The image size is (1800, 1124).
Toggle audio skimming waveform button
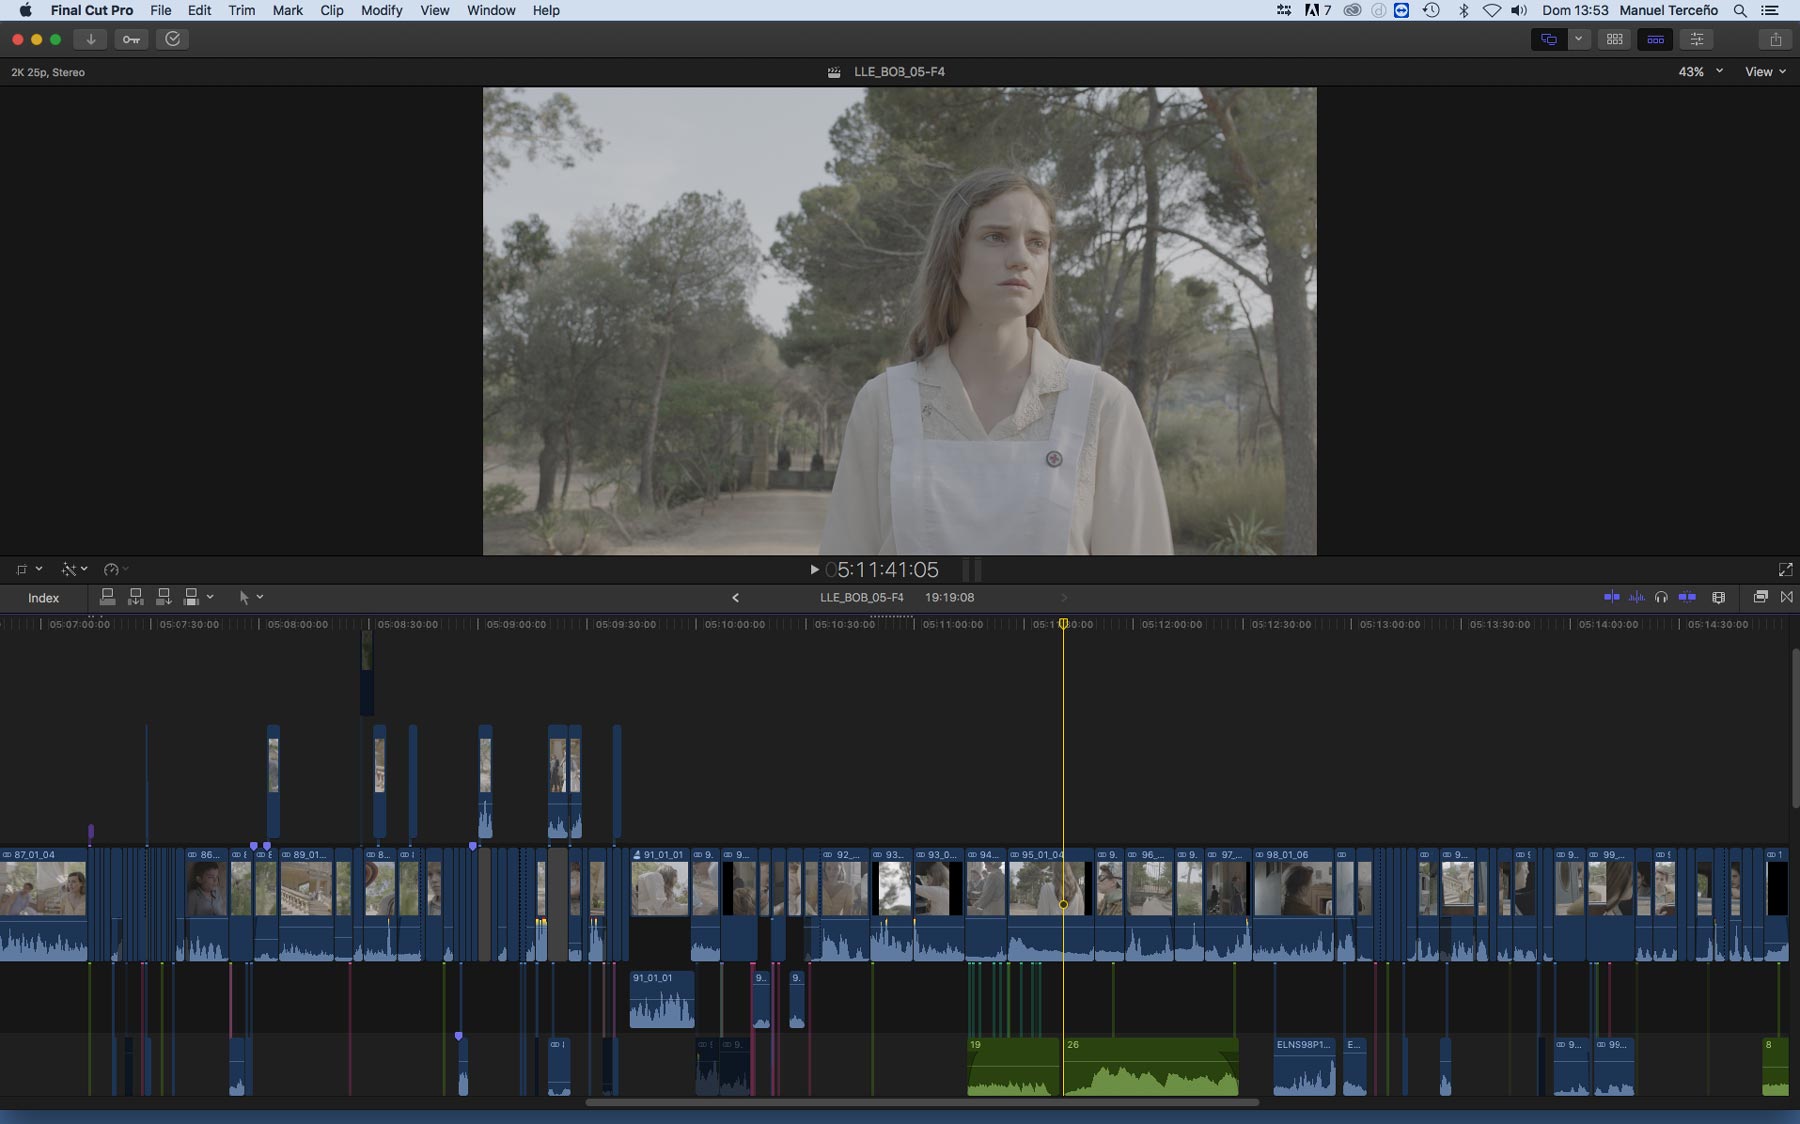[x=1637, y=597]
